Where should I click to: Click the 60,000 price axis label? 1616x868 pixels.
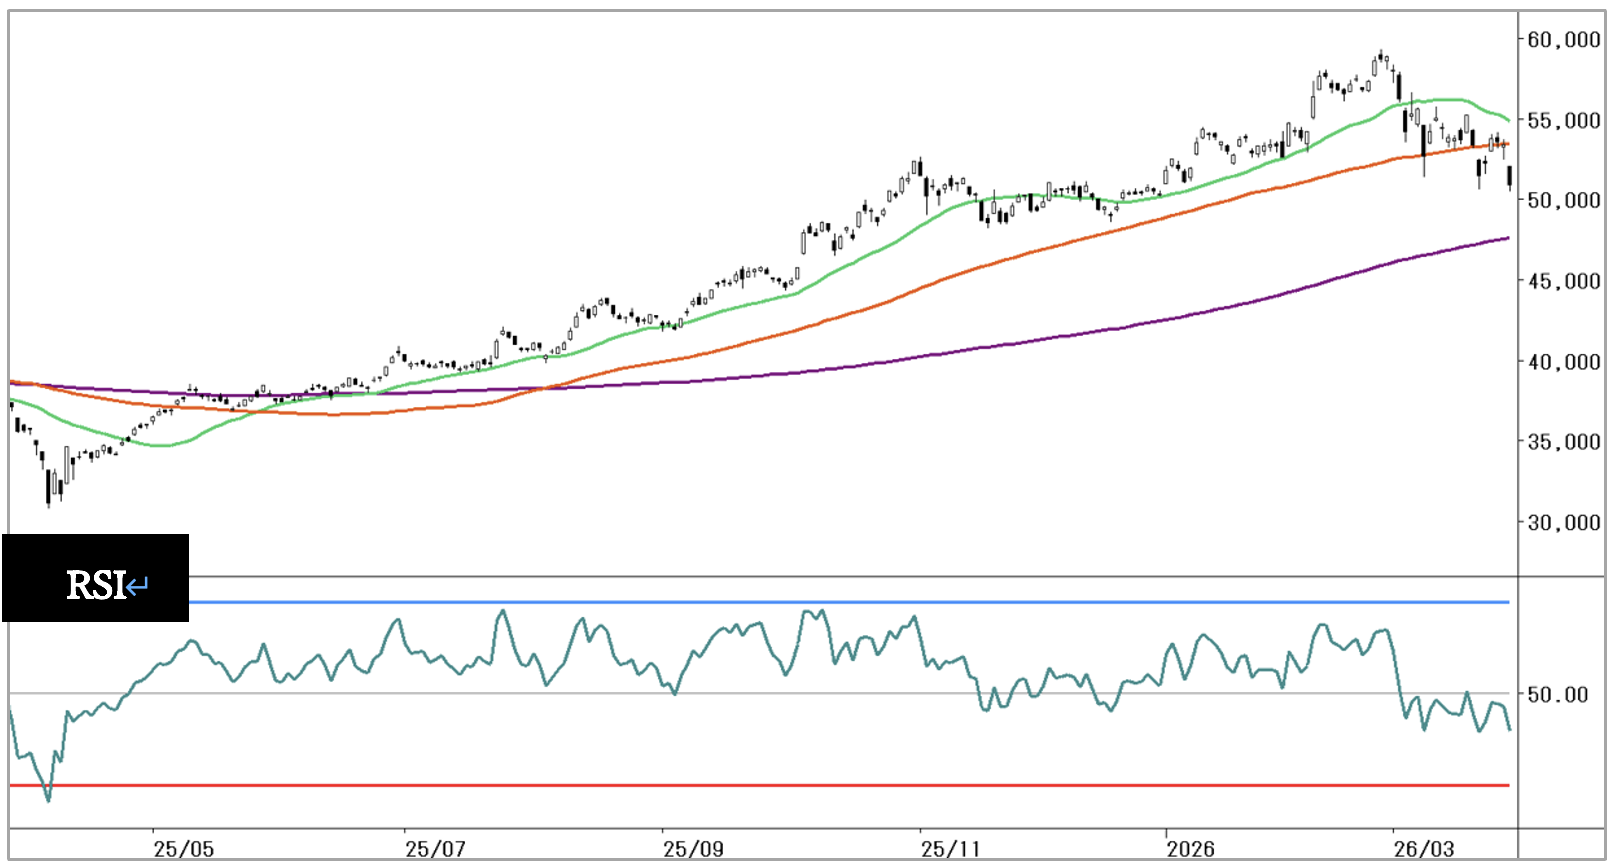click(1563, 40)
